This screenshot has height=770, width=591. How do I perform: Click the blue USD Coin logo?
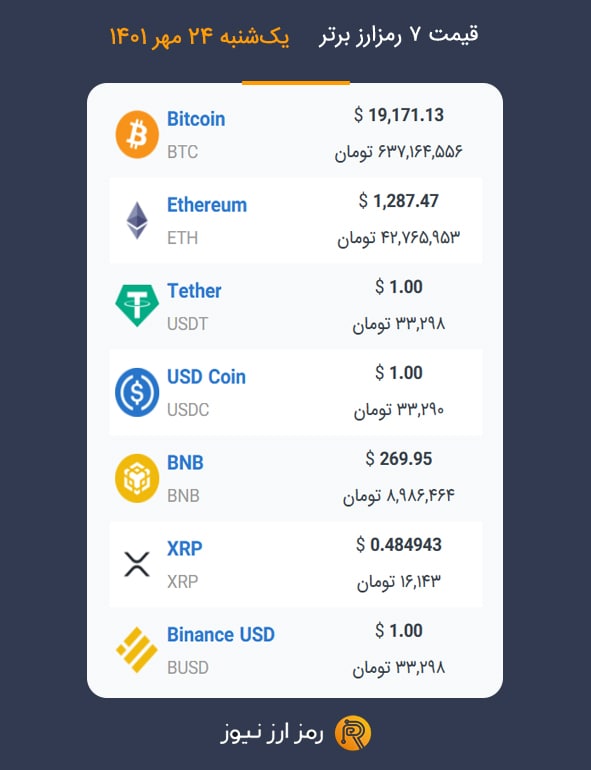point(137,392)
